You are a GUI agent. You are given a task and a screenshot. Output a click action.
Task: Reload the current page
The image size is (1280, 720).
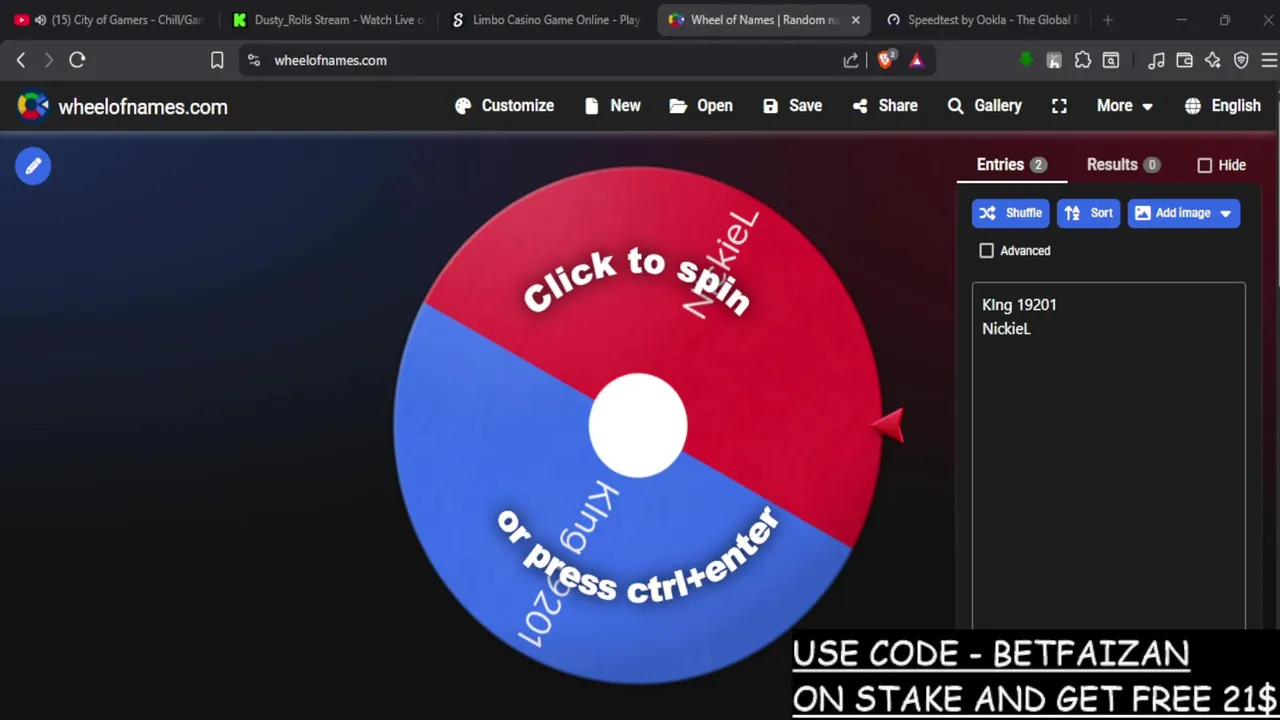(x=77, y=60)
